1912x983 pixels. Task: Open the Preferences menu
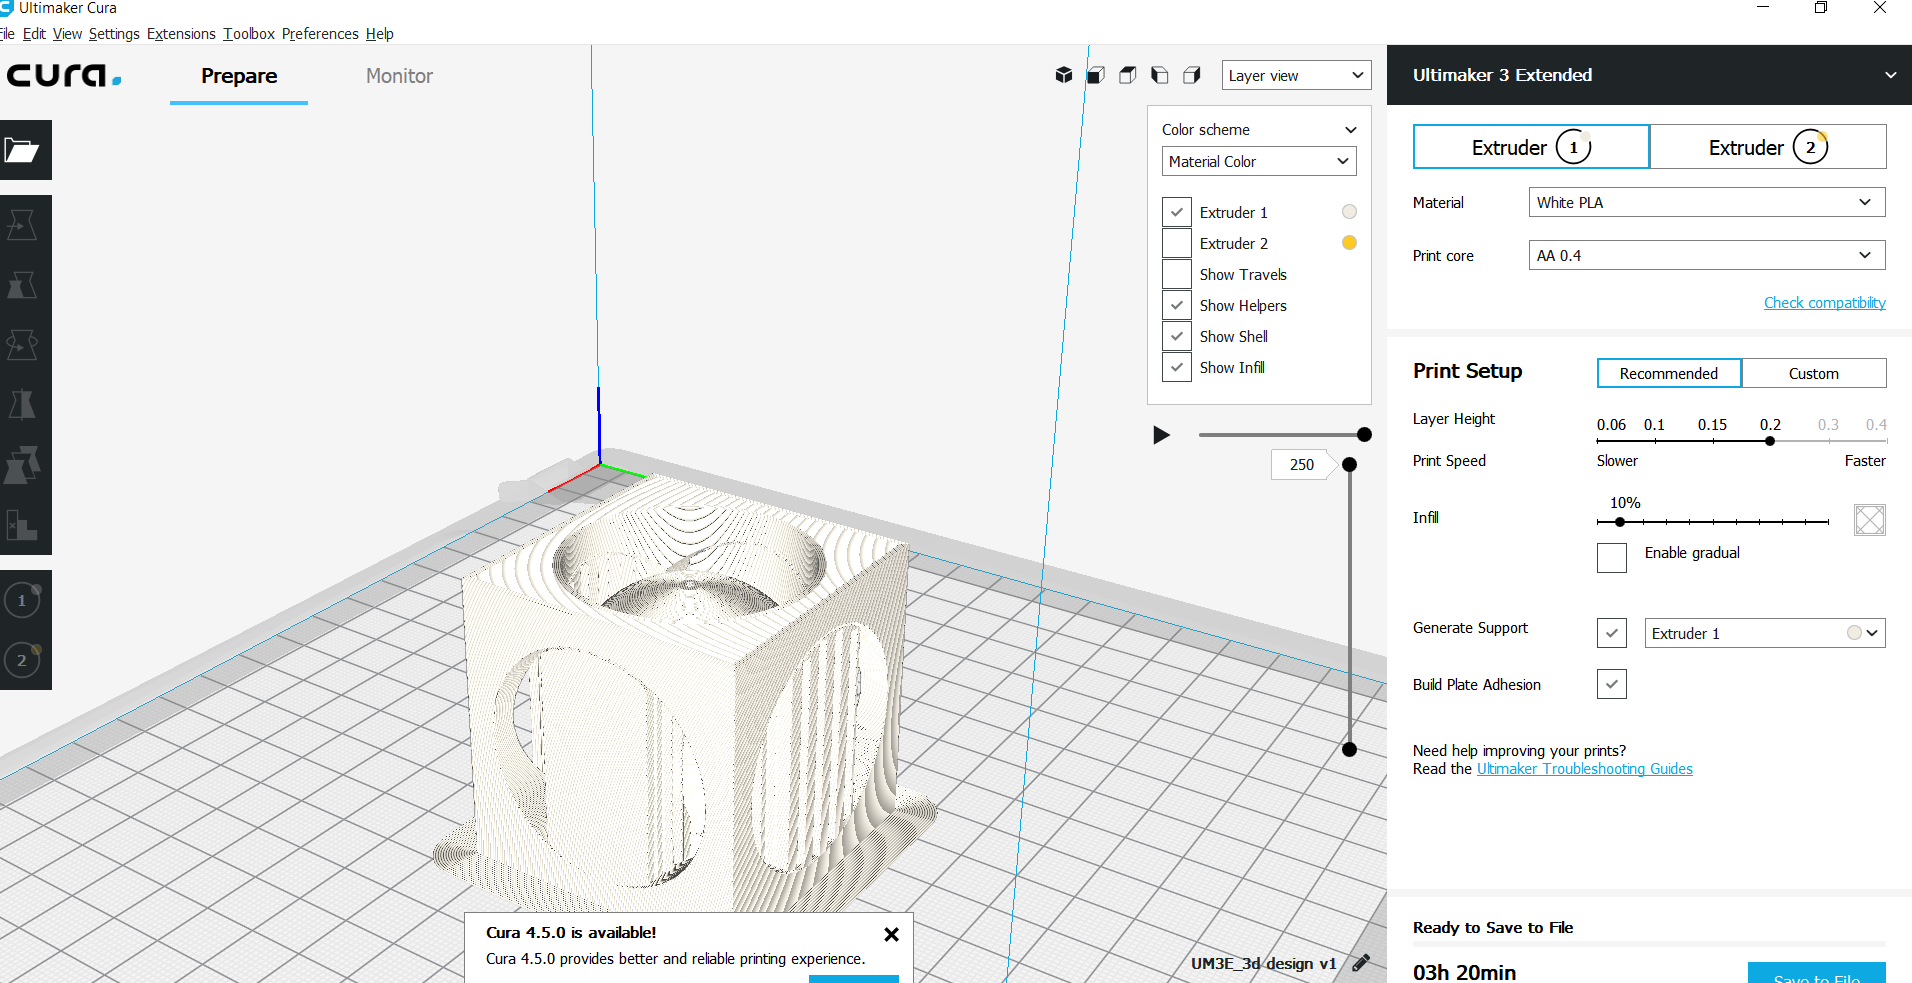point(320,34)
